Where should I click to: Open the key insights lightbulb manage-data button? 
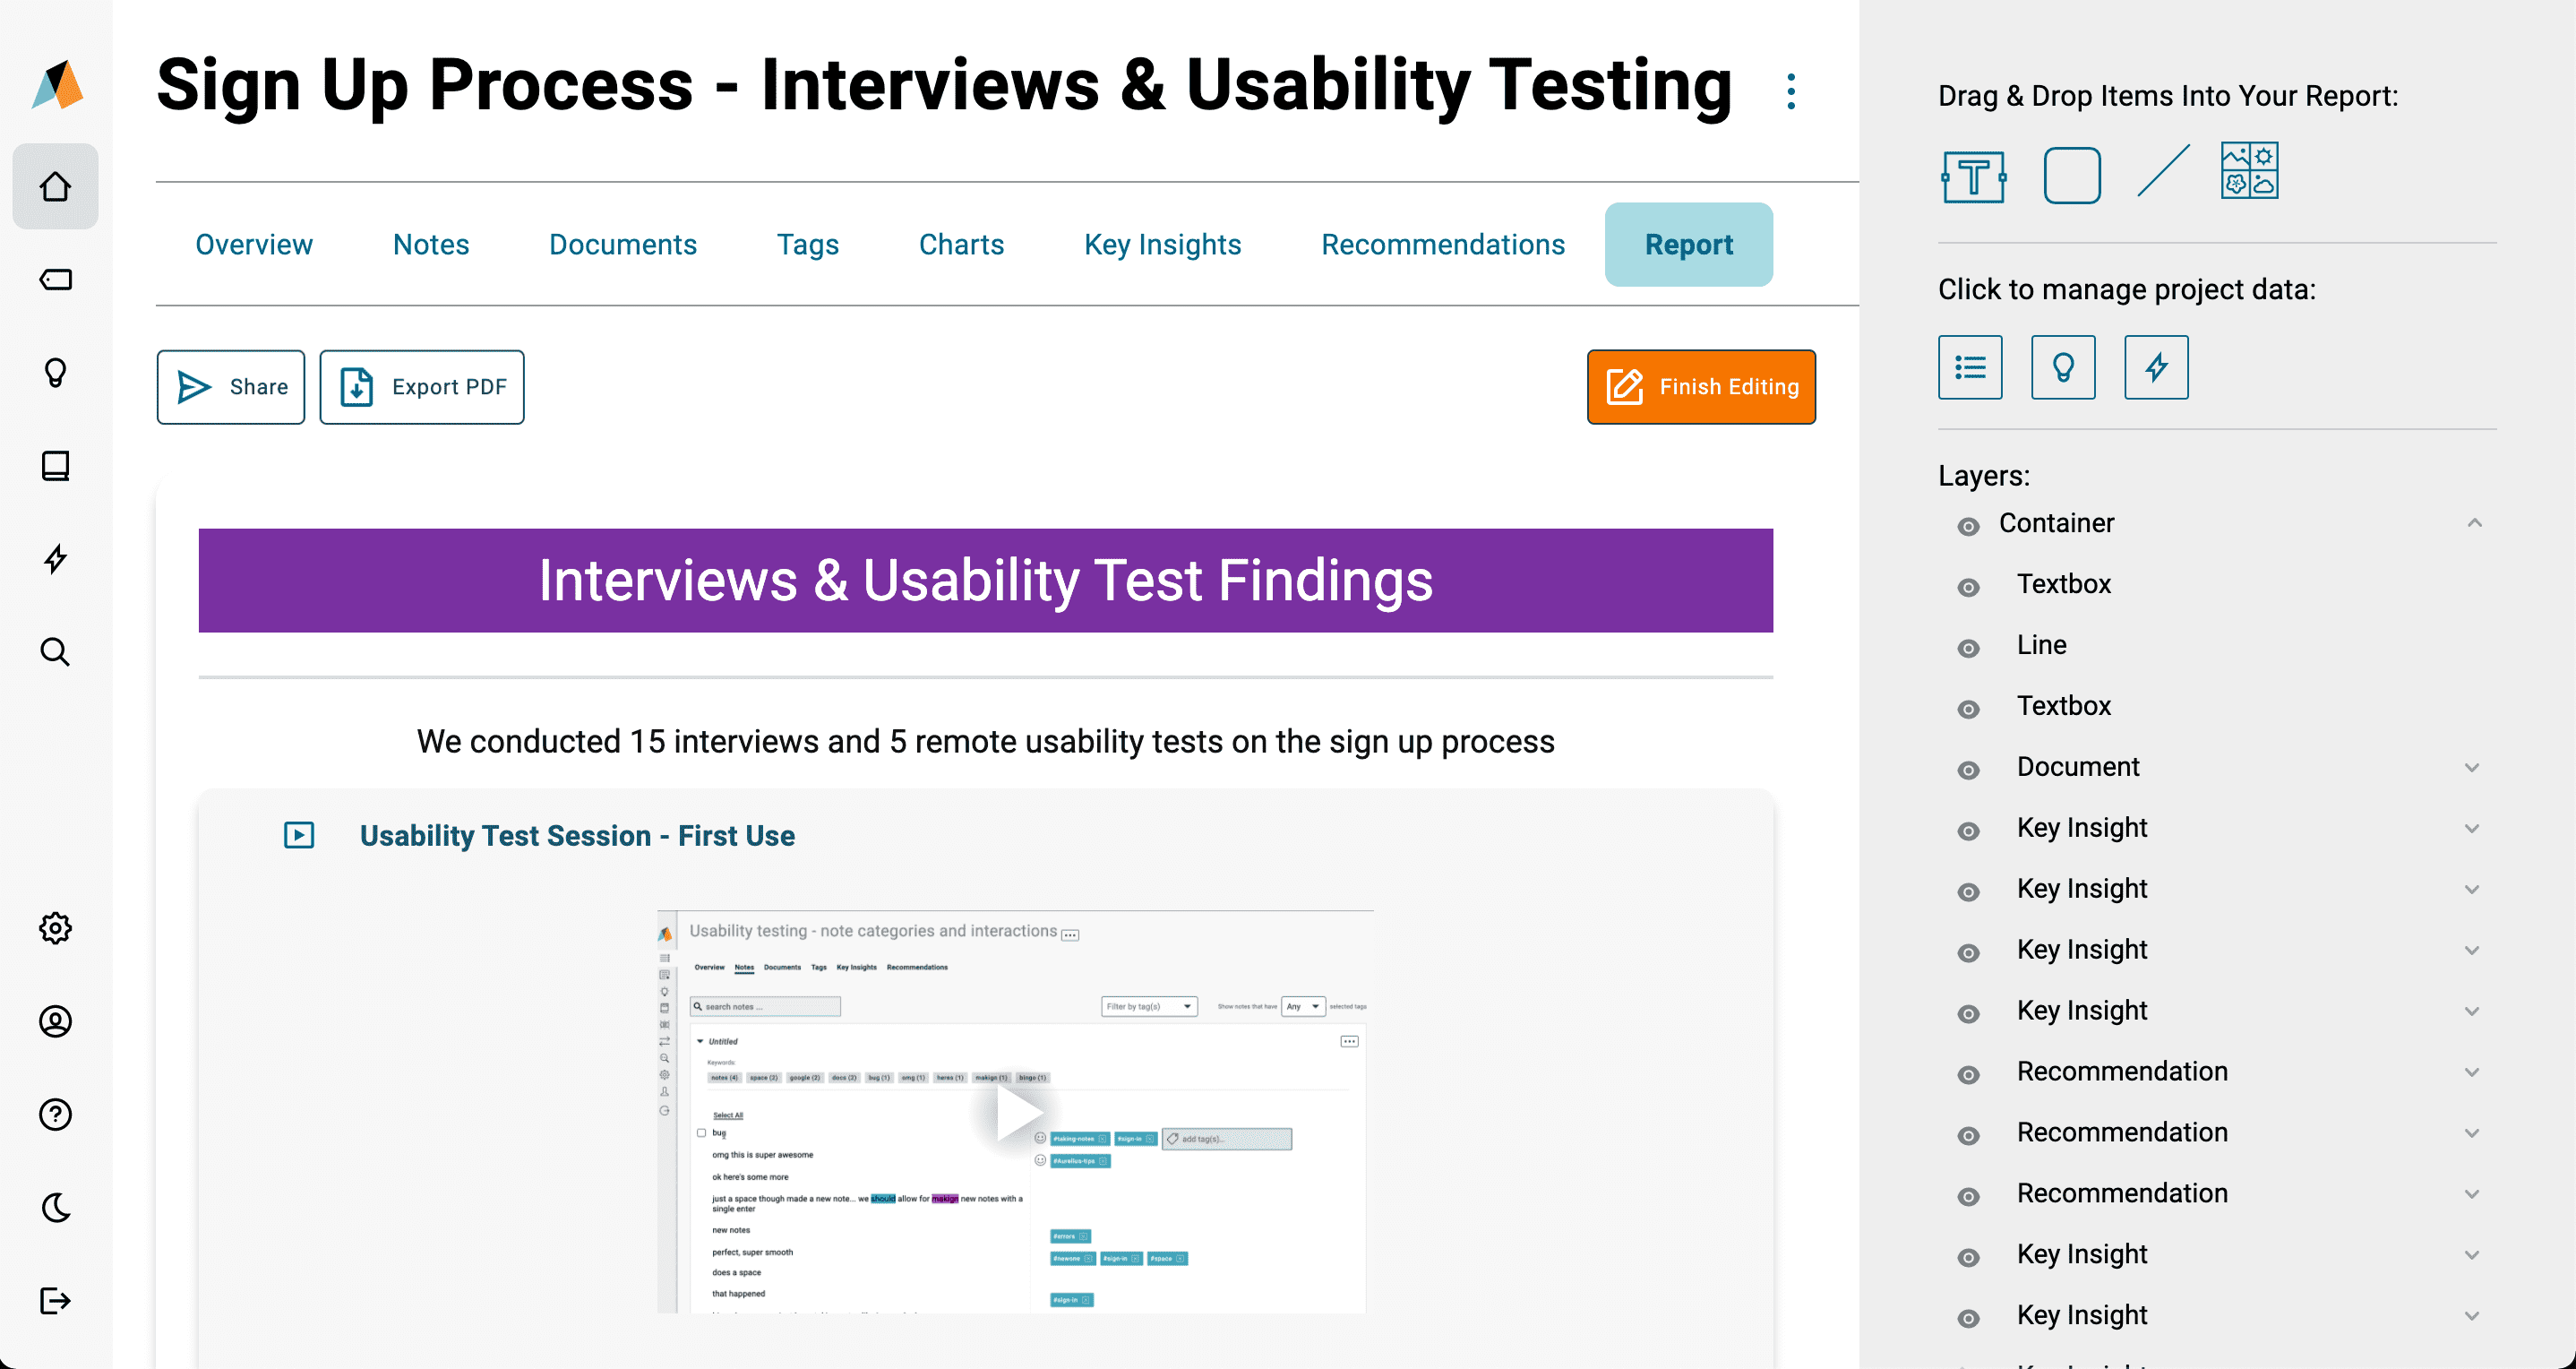coord(2062,367)
